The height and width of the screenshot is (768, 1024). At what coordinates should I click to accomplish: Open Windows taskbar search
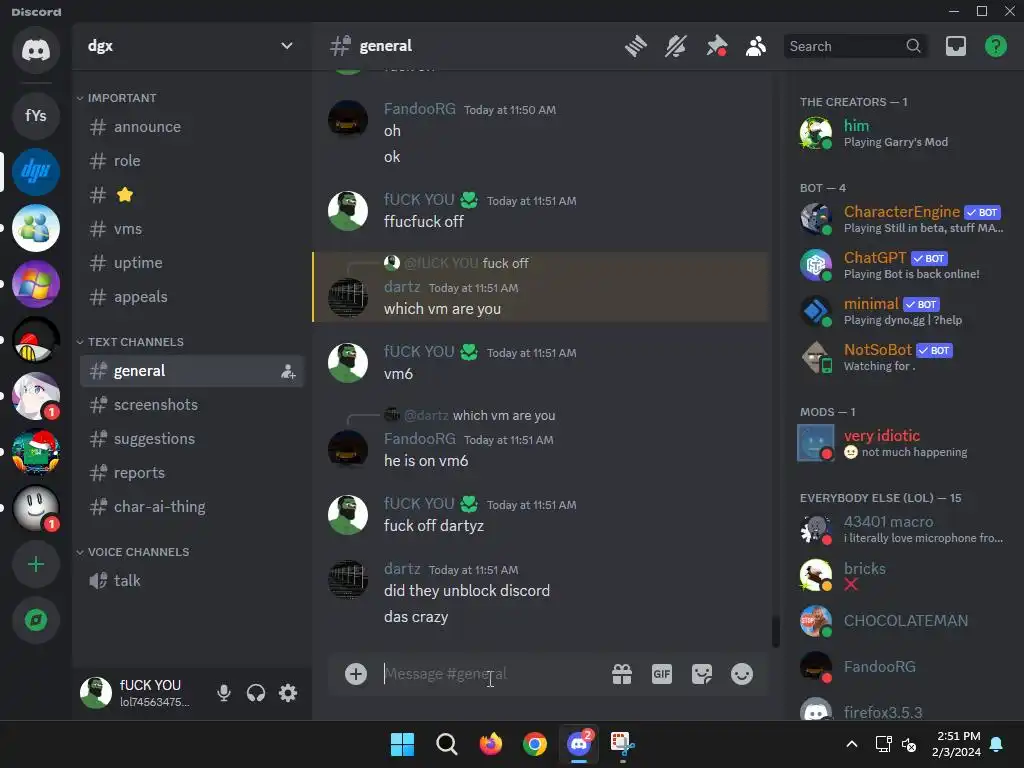point(447,744)
